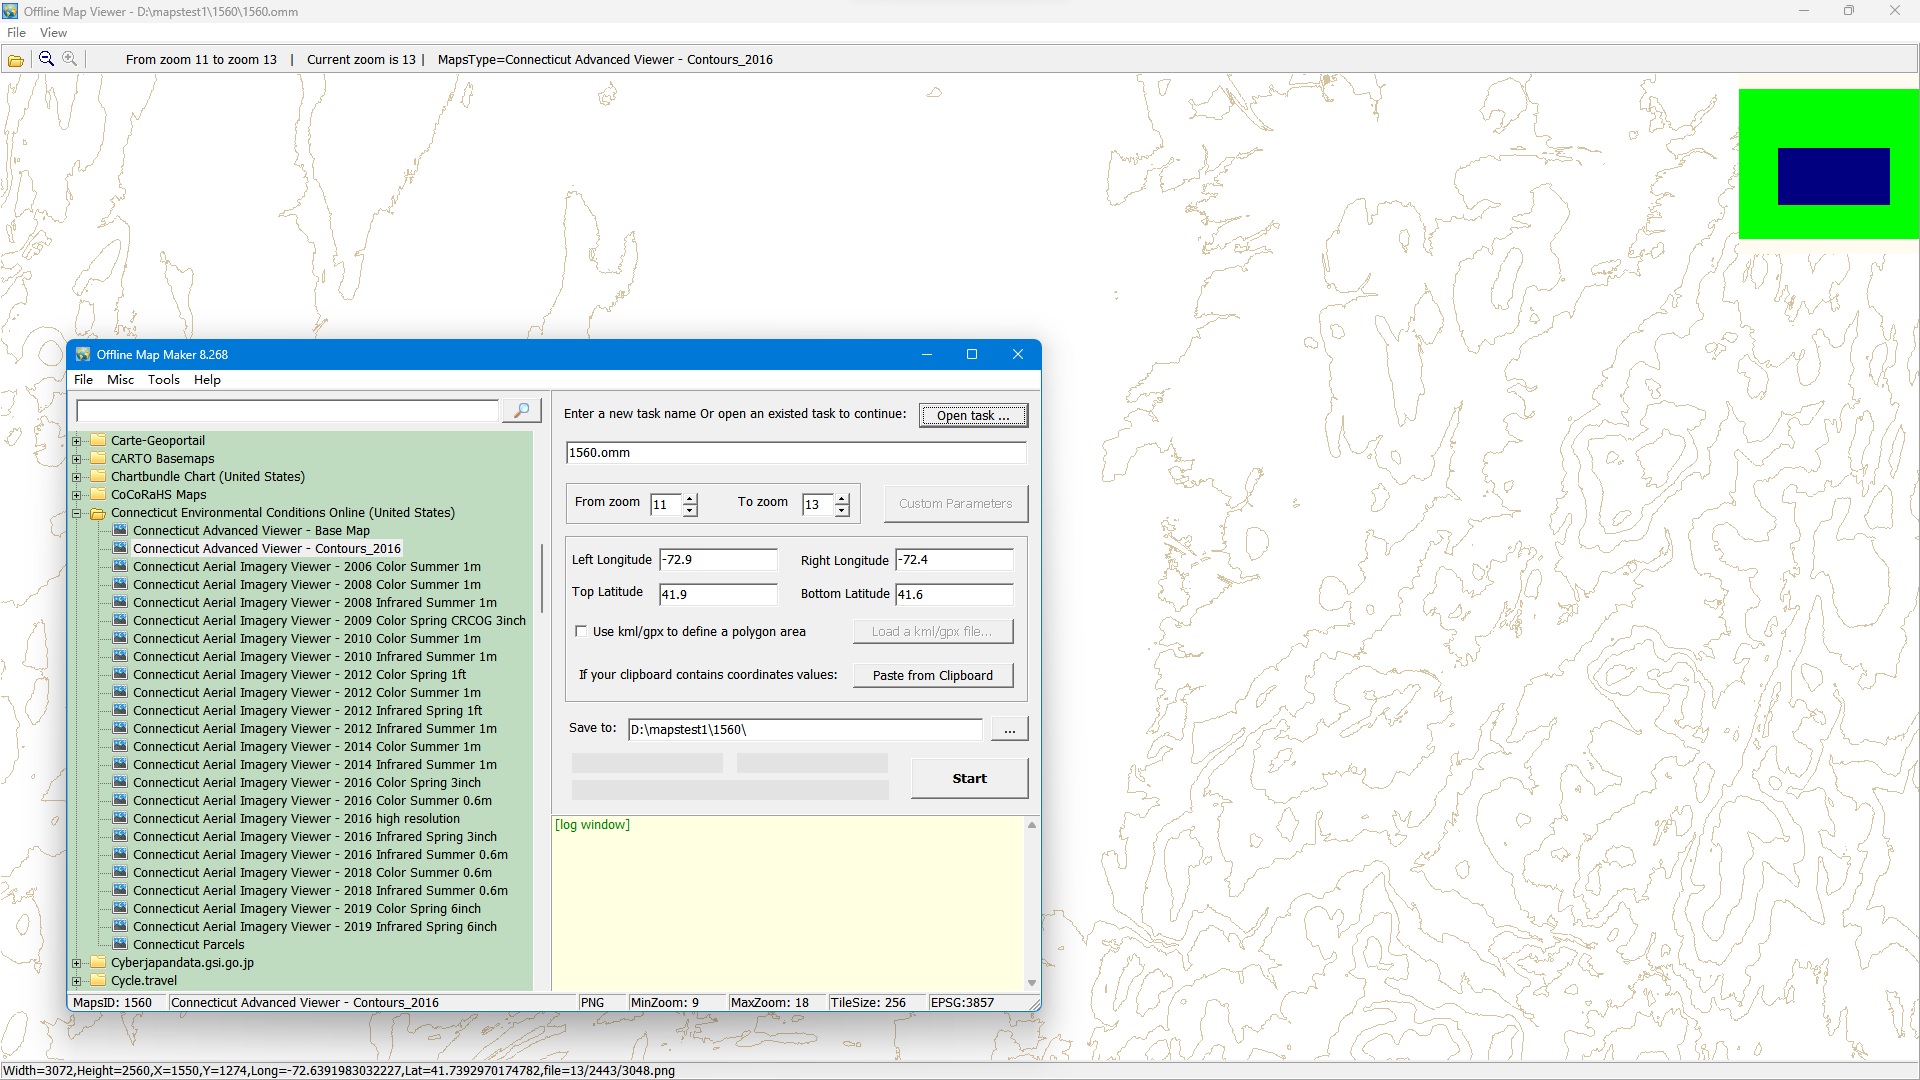Select Connecticut Aerial Imagery 2016 Color Spring 3inch
The width and height of the screenshot is (1920, 1080).
coord(307,782)
